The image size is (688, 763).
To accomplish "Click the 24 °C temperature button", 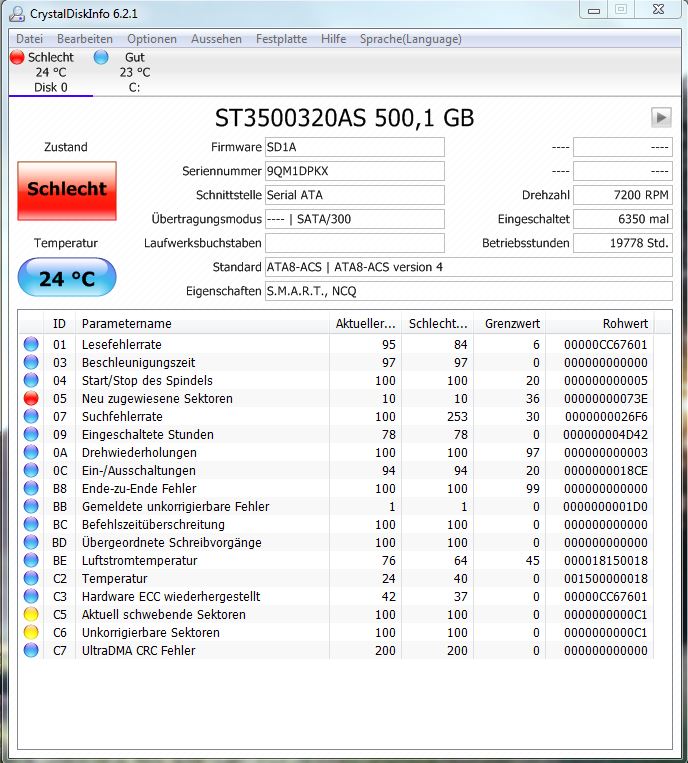I will [x=67, y=277].
